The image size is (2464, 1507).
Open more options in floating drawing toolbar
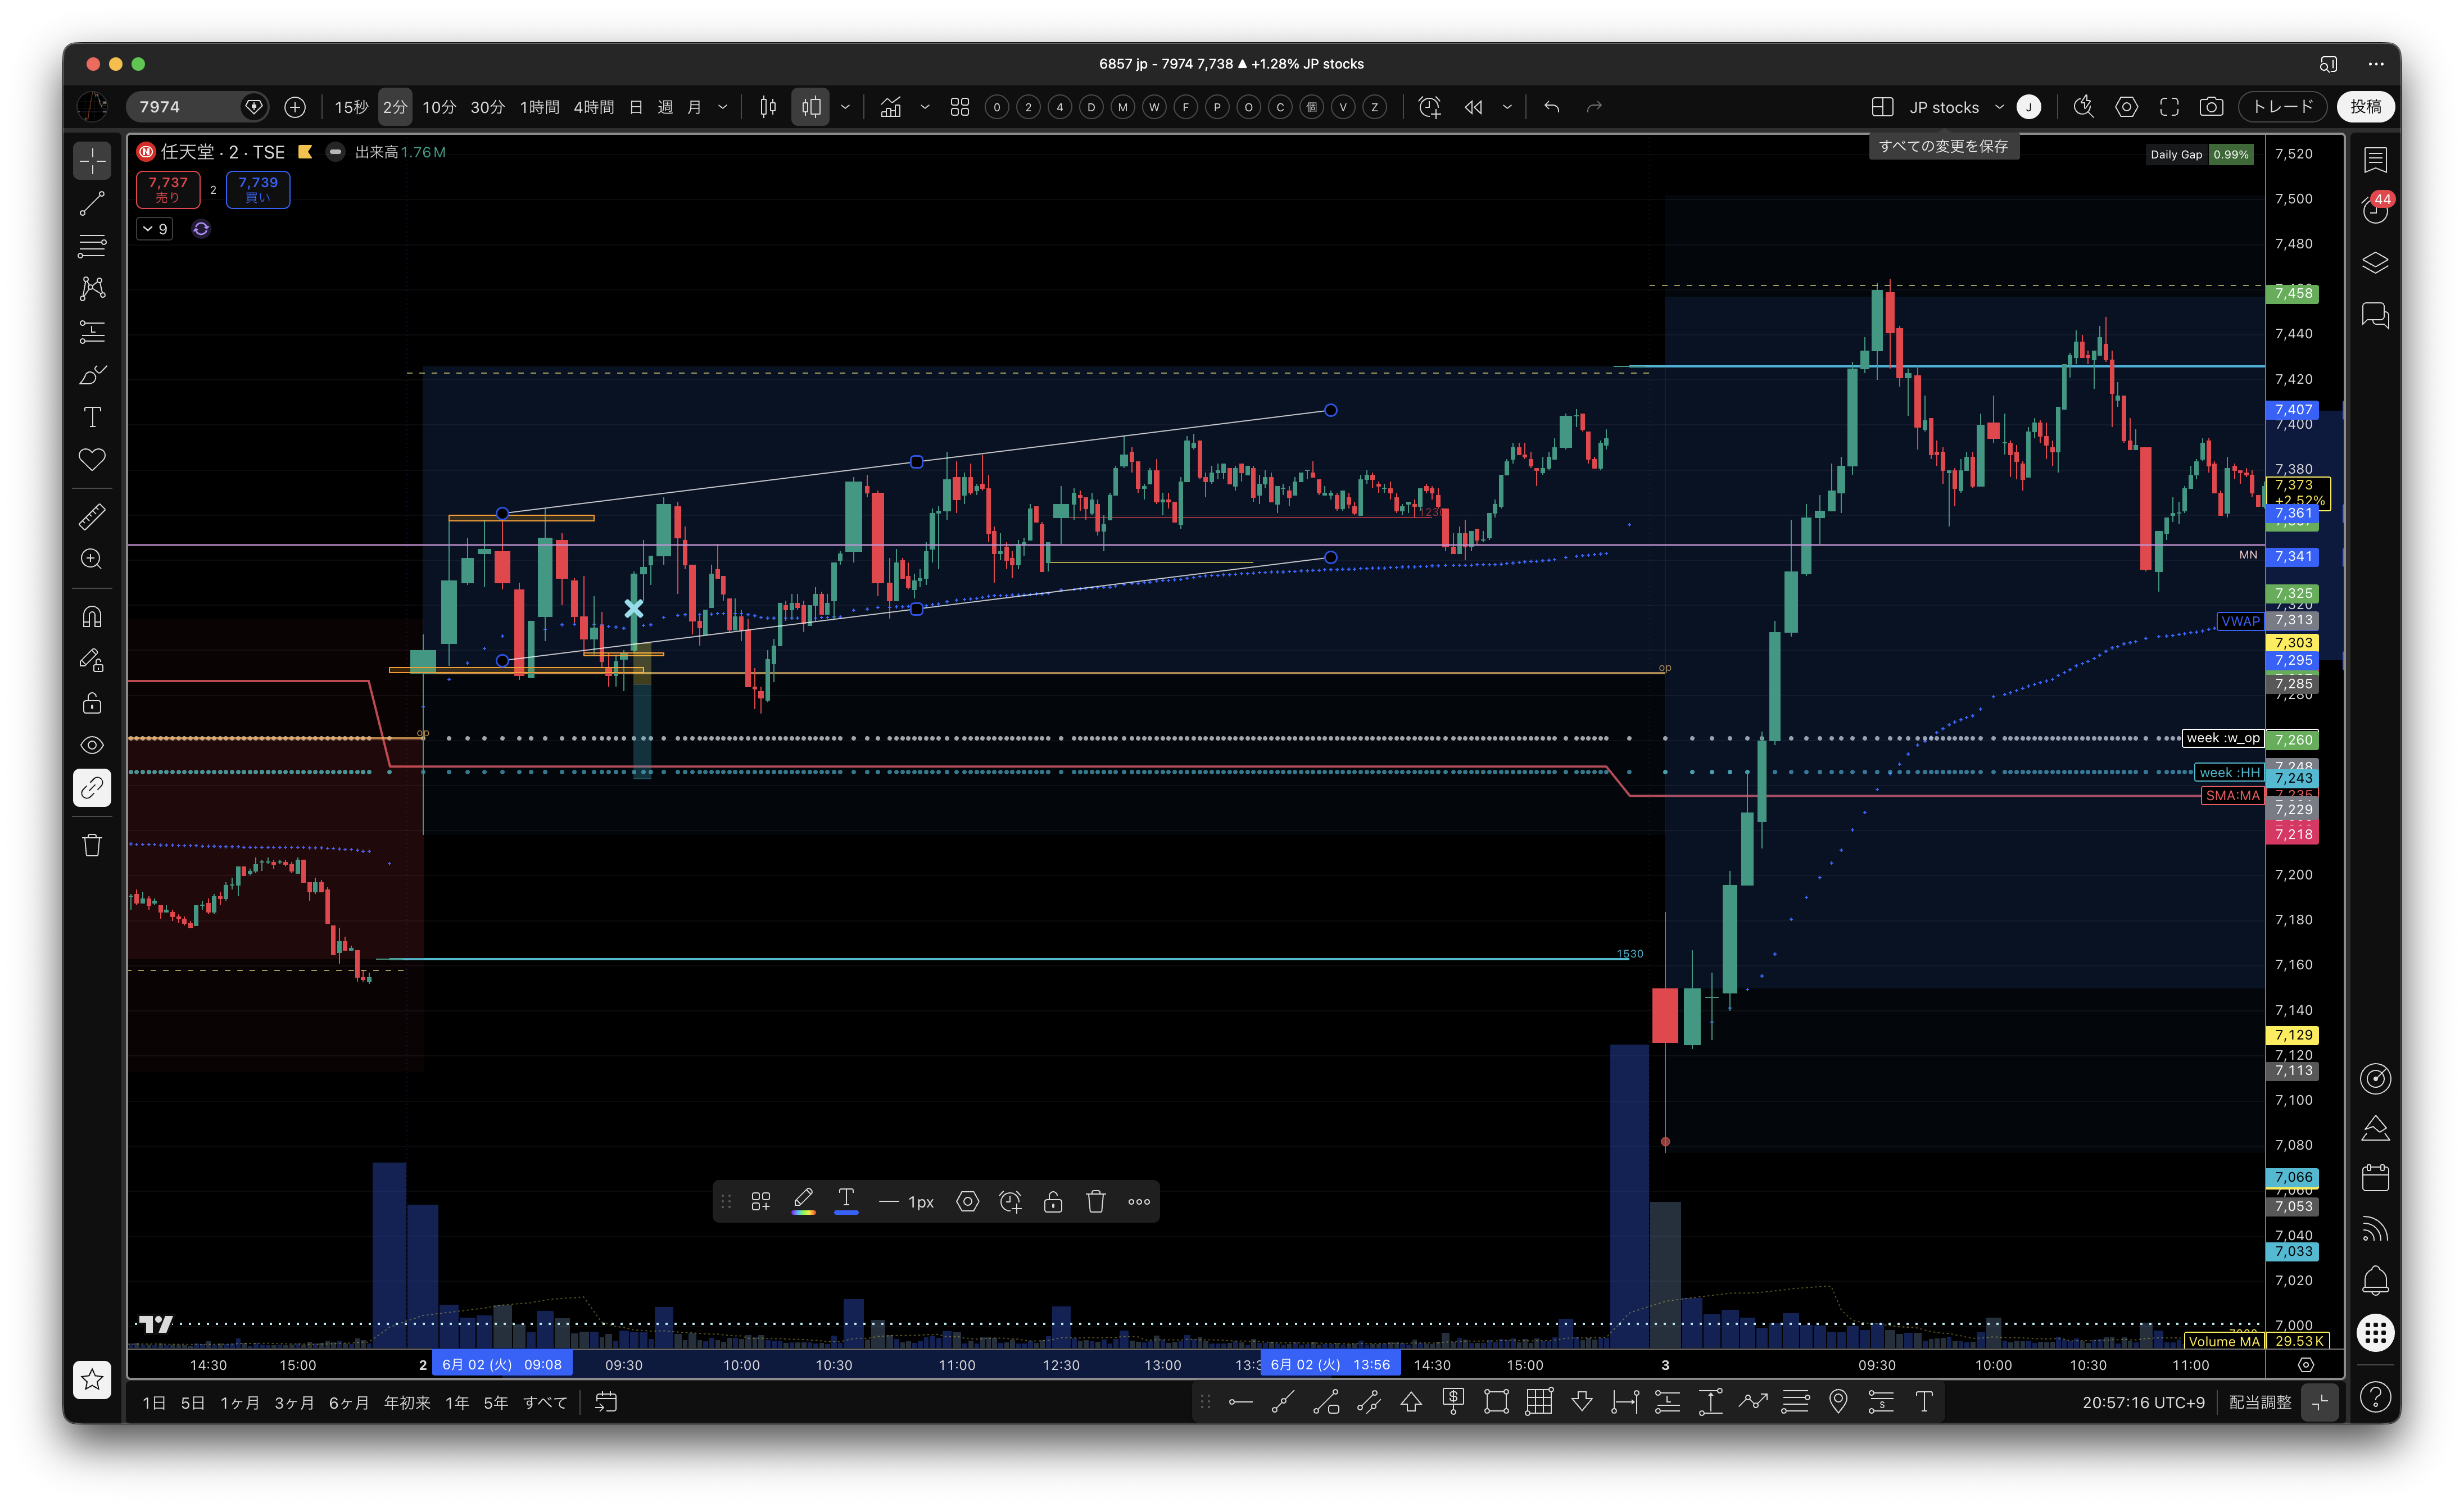tap(1139, 1202)
